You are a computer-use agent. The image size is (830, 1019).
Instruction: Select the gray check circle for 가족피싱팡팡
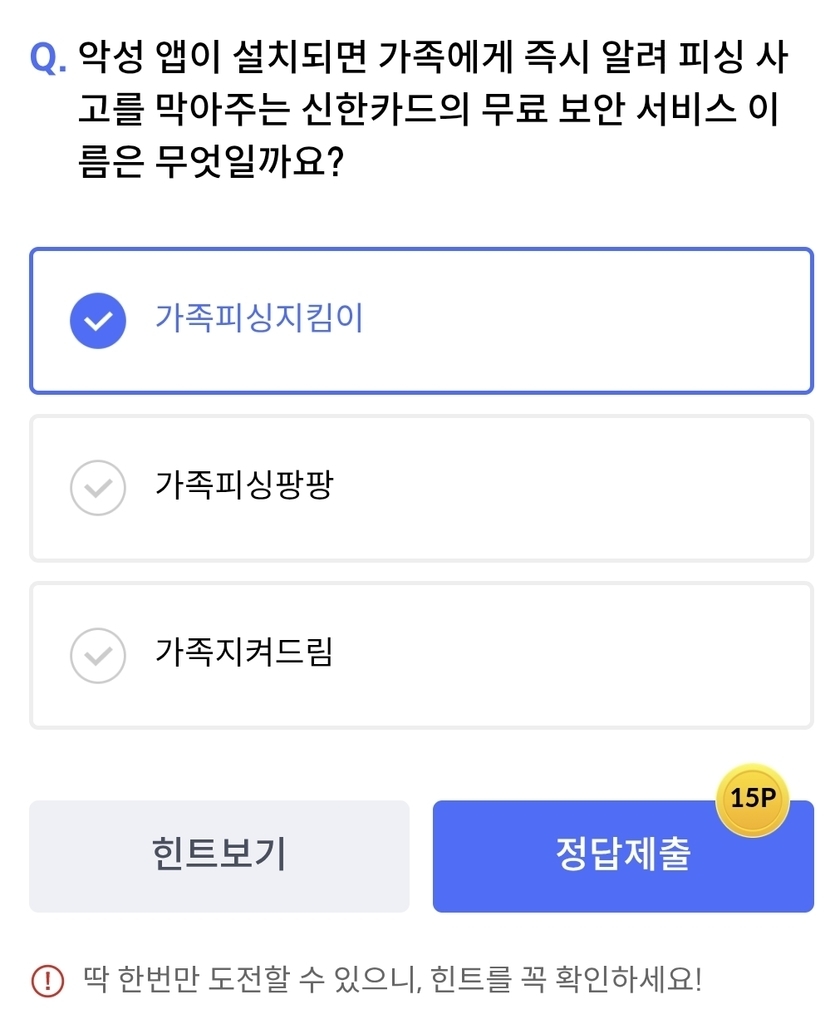click(98, 488)
